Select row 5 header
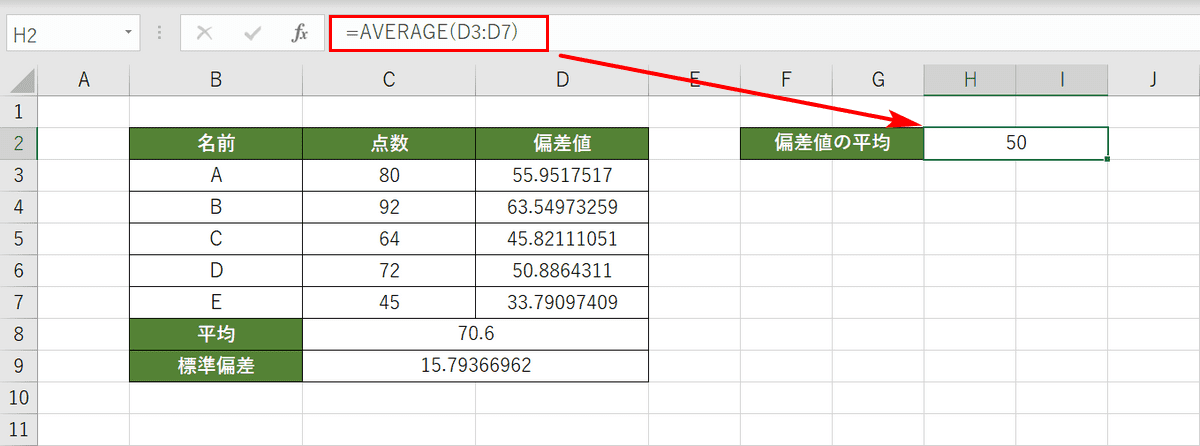Viewport: 1200px width, 446px height. pos(19,239)
